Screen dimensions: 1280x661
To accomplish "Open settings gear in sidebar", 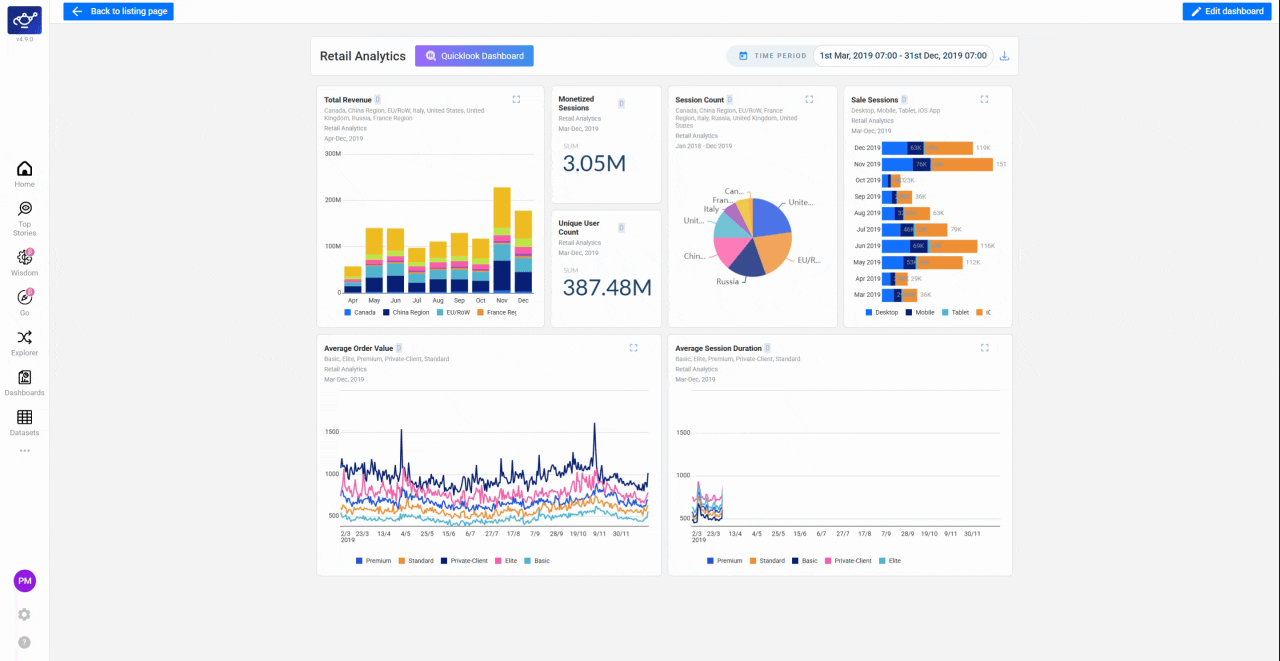I will tap(24, 614).
